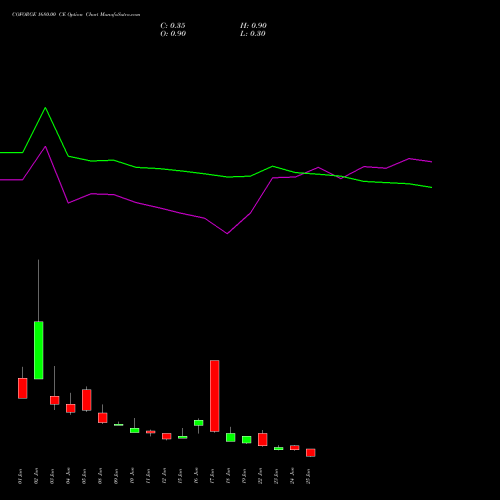Click the '01 Jun' date axis label
The image size is (500, 500).
20,476
